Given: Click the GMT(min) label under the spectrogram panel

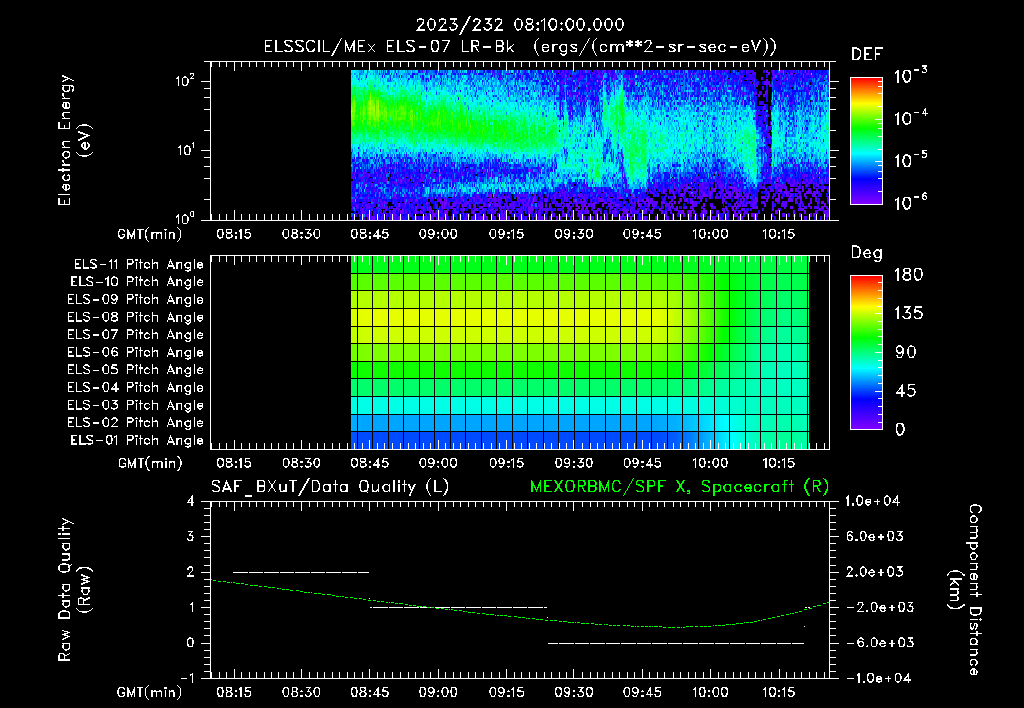Looking at the screenshot, I should (x=150, y=234).
